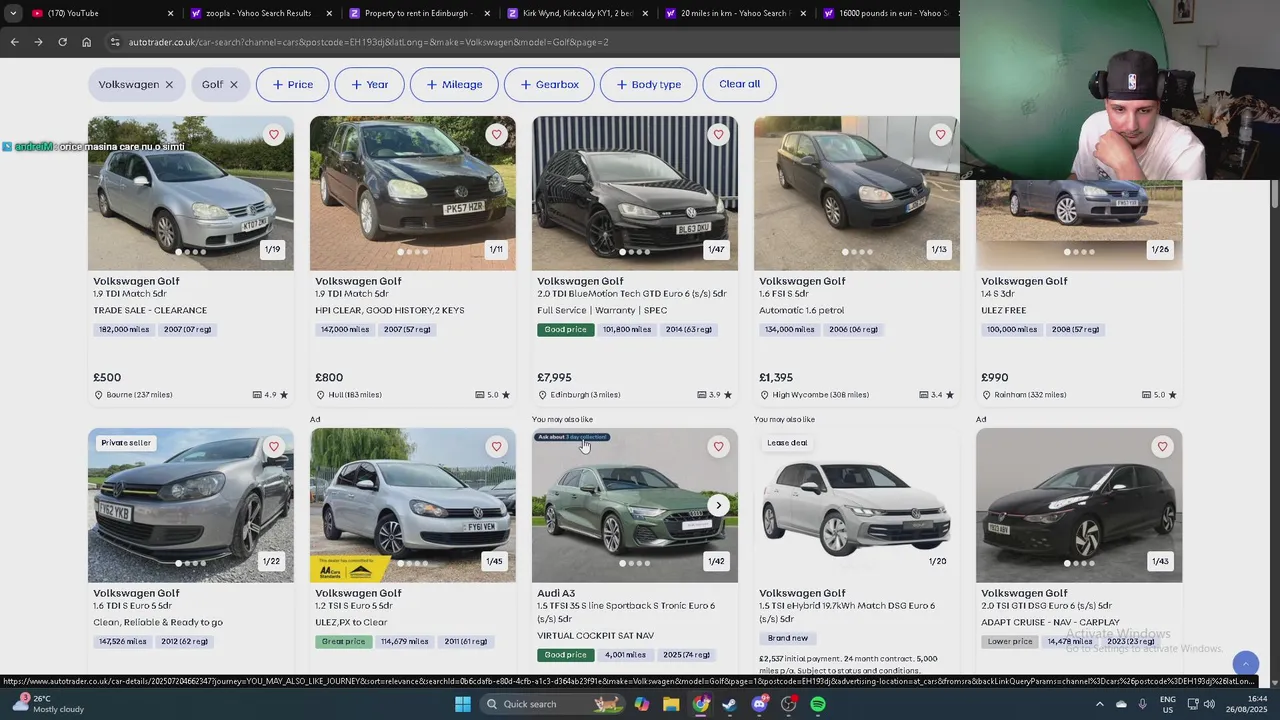Close the 20 miles in km tab
1280x720 pixels.
click(803, 14)
